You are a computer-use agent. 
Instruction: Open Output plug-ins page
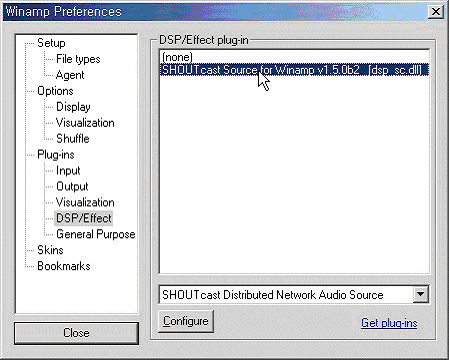(72, 186)
